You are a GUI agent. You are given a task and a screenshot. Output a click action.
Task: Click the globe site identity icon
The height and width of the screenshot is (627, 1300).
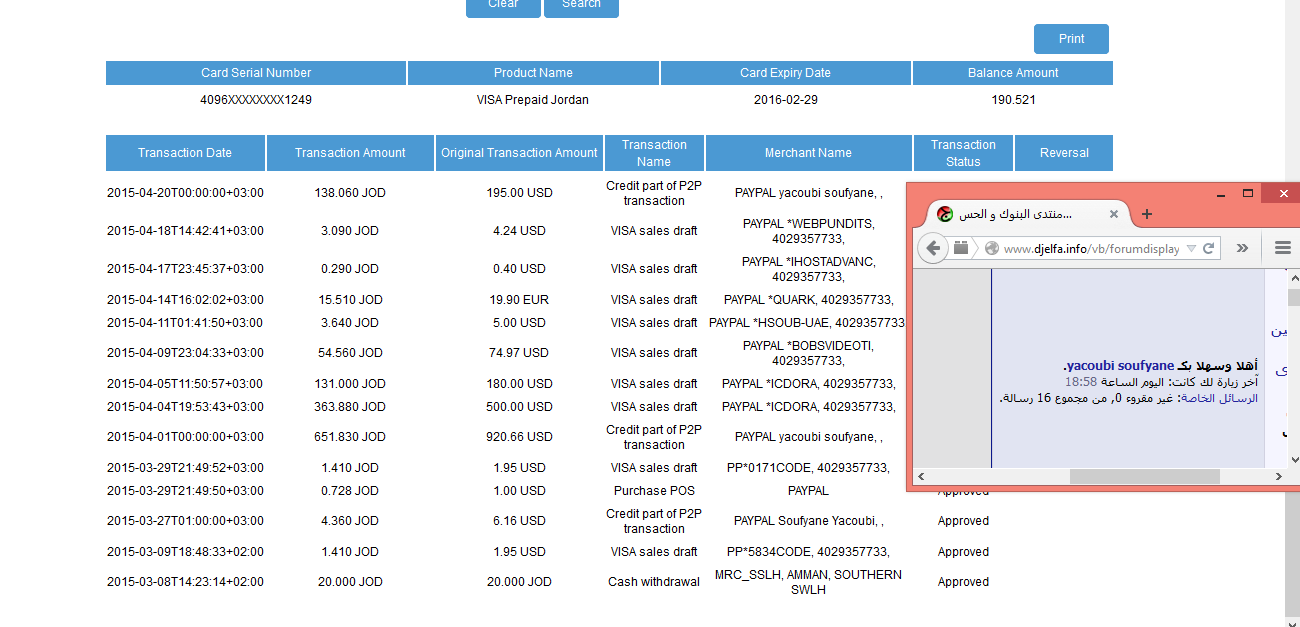tap(992, 249)
